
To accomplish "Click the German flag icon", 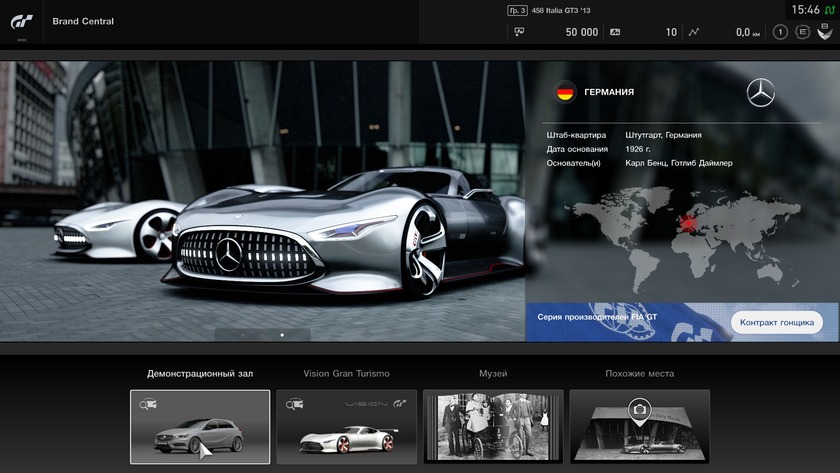I will pos(565,92).
